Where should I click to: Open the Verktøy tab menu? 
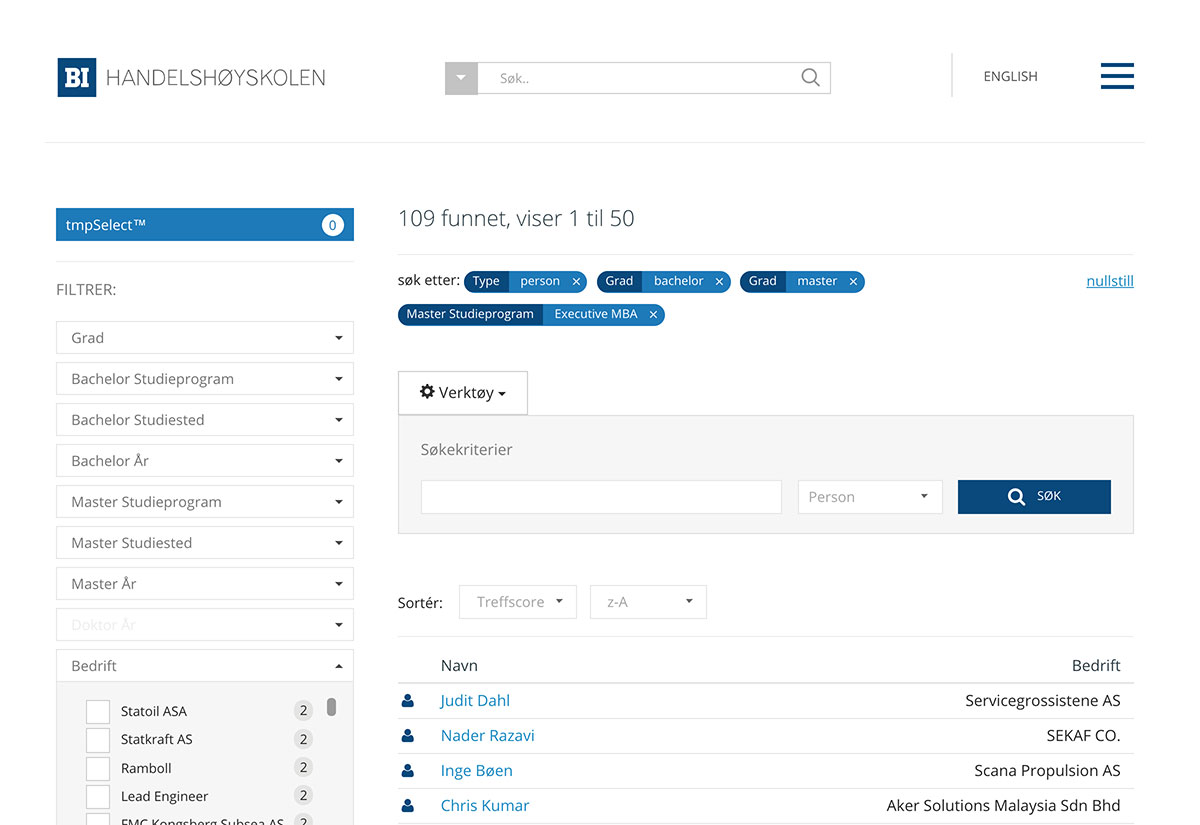[x=462, y=393]
